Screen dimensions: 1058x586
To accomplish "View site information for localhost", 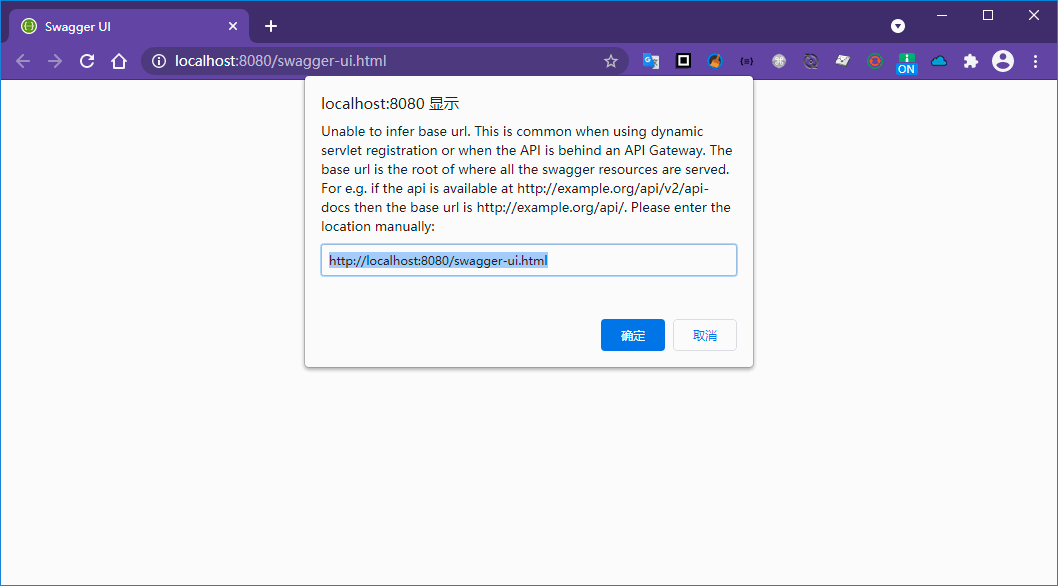I will 159,61.
